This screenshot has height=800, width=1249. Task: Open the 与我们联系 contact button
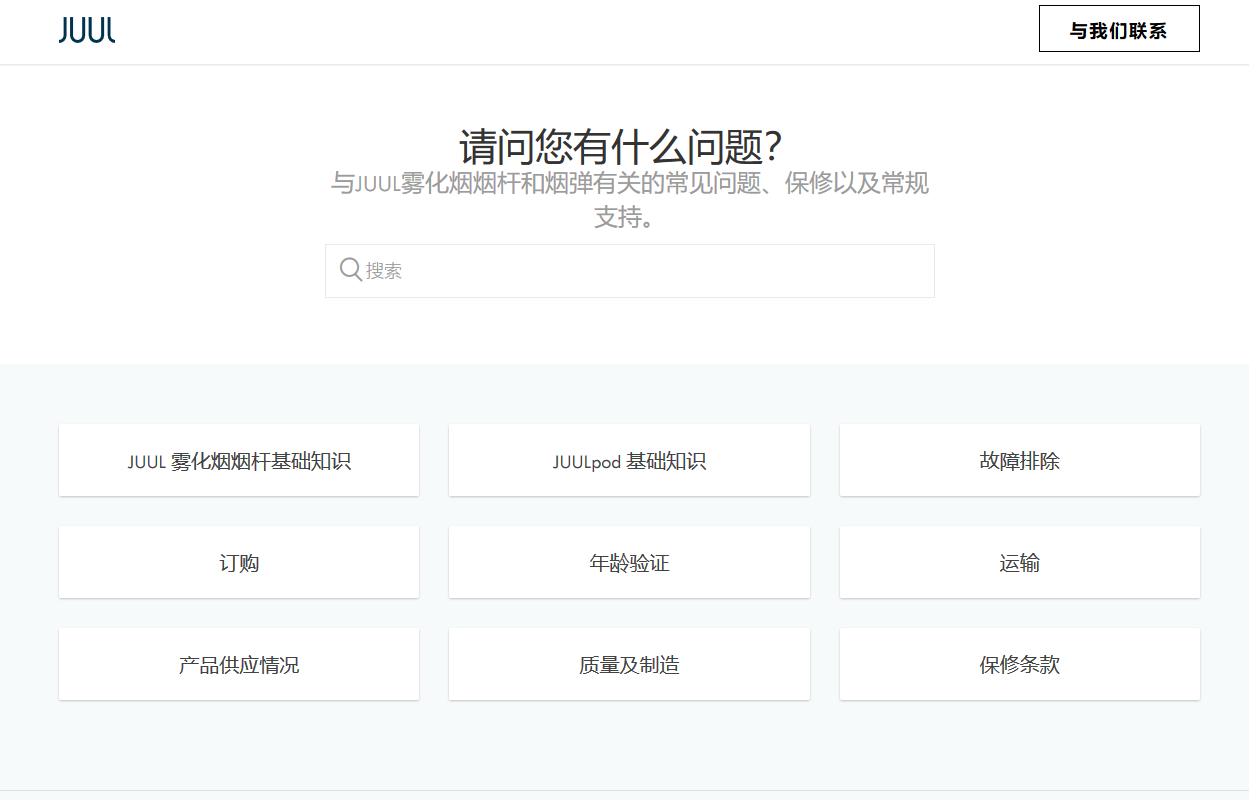coord(1119,29)
